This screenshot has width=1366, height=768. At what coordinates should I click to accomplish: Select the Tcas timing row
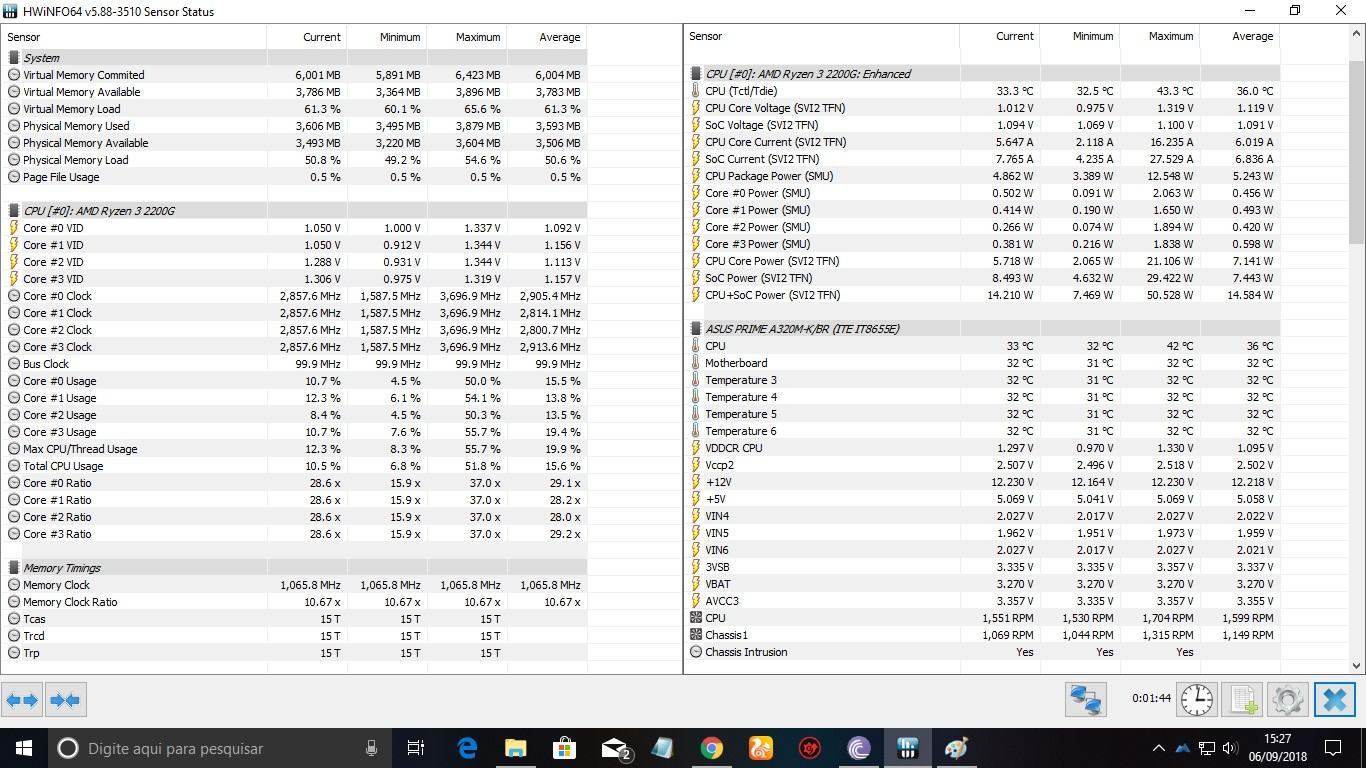pyautogui.click(x=294, y=619)
